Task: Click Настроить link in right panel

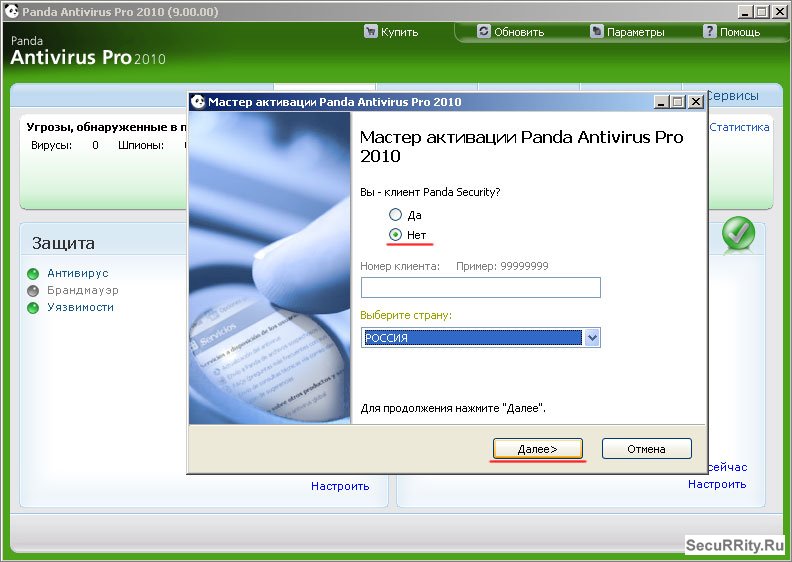Action: [x=717, y=484]
